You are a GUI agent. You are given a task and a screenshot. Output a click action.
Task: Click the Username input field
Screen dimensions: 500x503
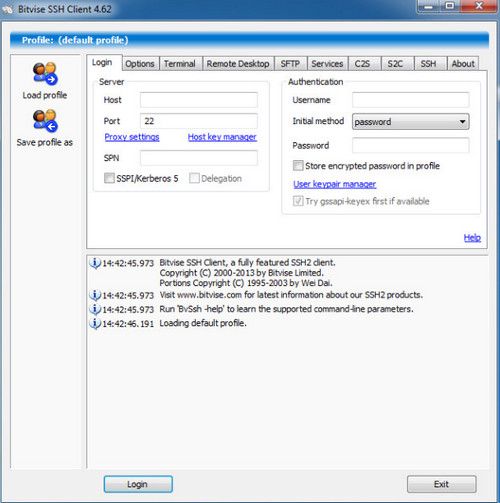[411, 100]
